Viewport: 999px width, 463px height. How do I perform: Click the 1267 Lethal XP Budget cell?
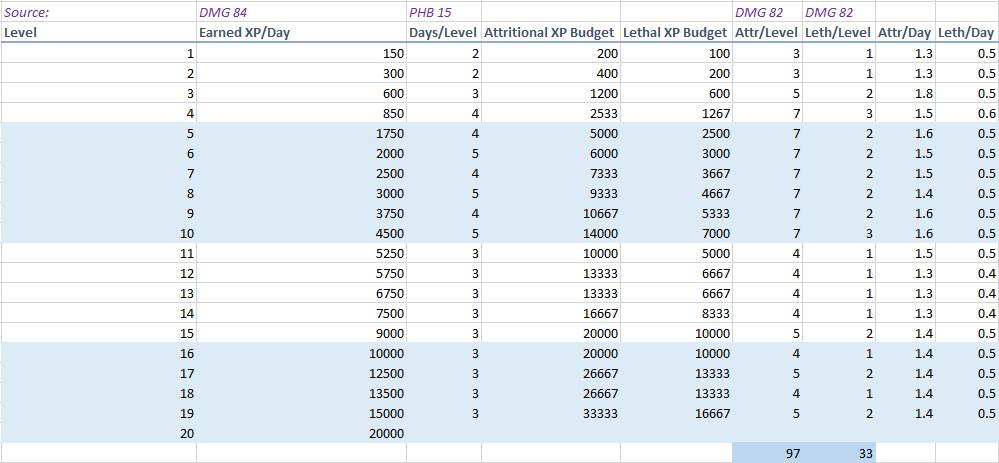coord(676,113)
